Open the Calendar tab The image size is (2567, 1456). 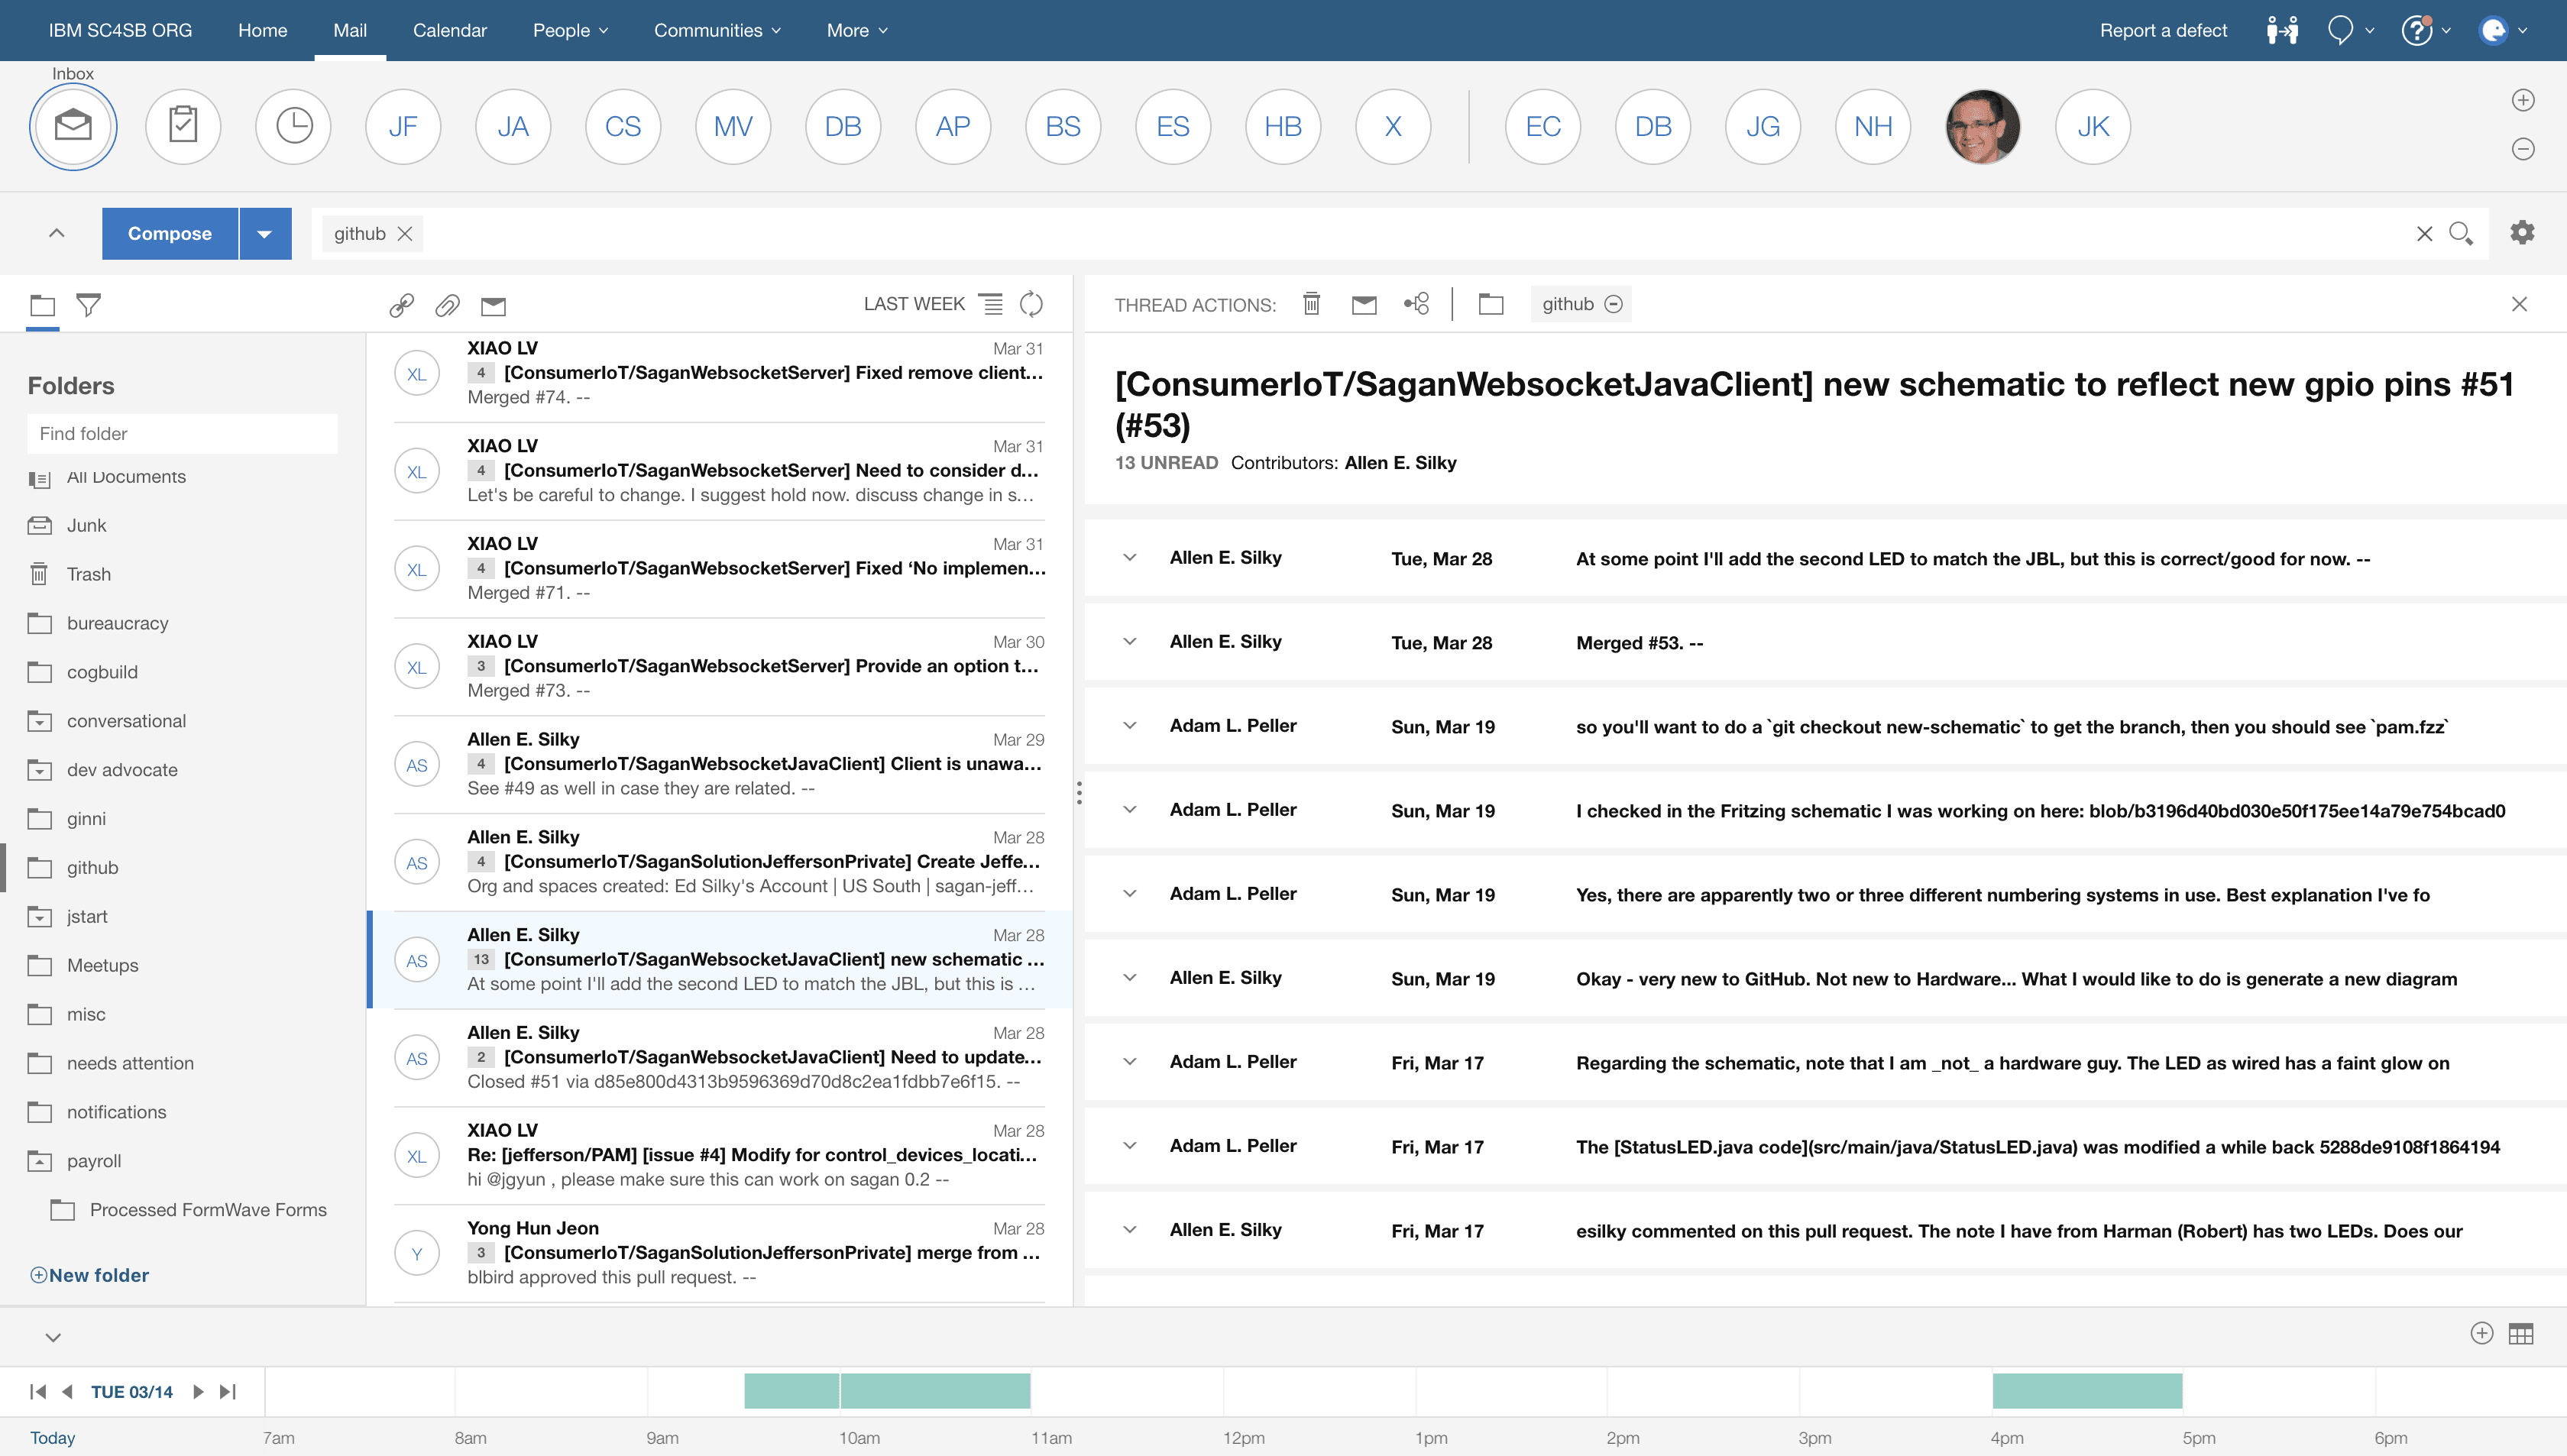pyautogui.click(x=450, y=30)
